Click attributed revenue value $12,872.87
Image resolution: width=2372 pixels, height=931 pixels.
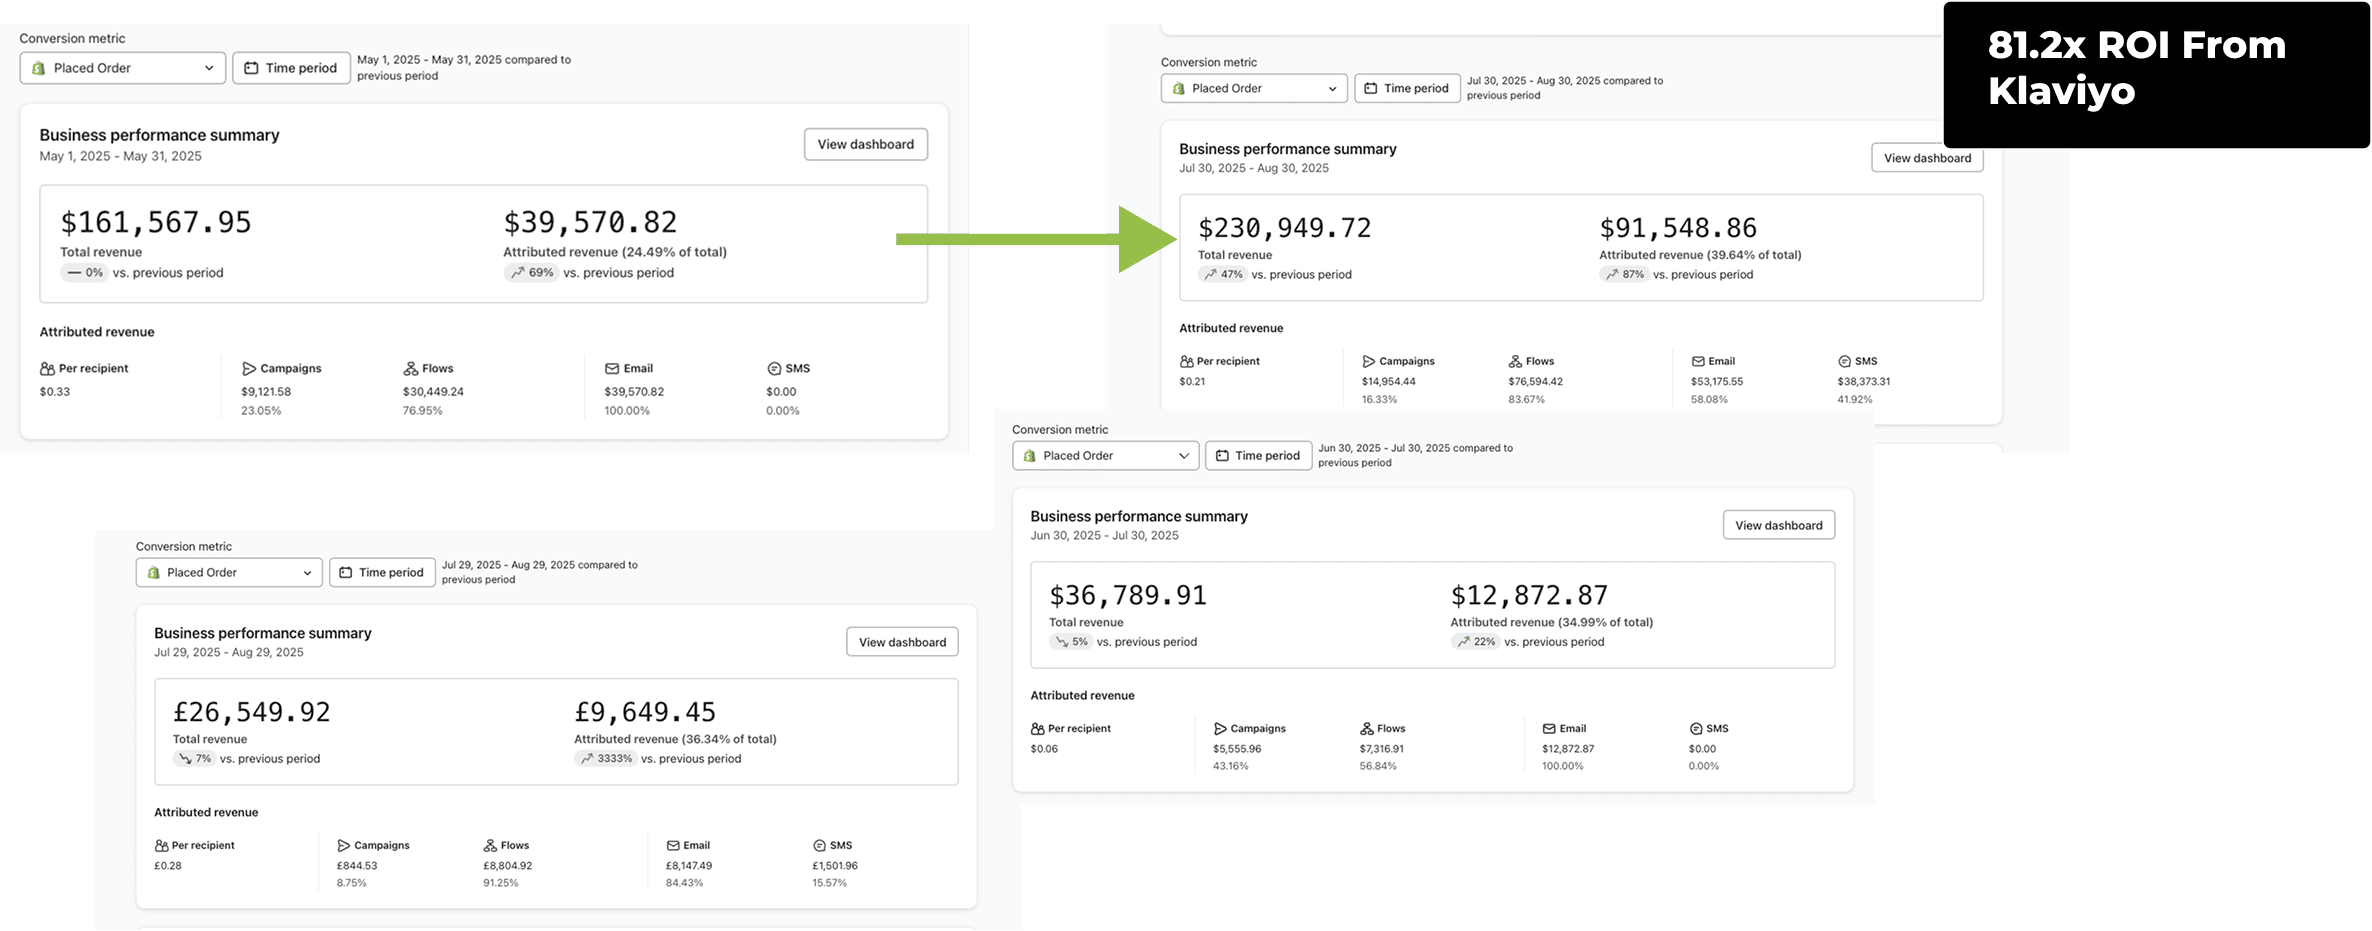(x=1530, y=596)
